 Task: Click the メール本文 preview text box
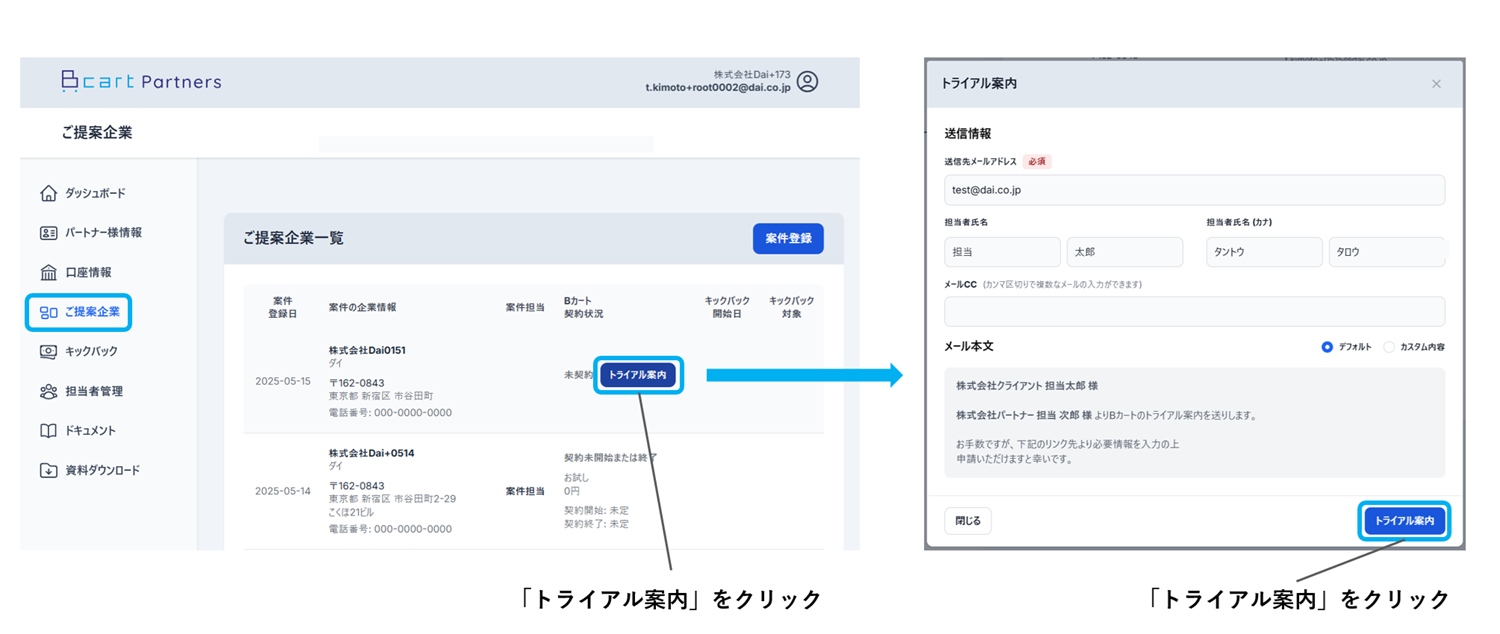click(x=1194, y=422)
